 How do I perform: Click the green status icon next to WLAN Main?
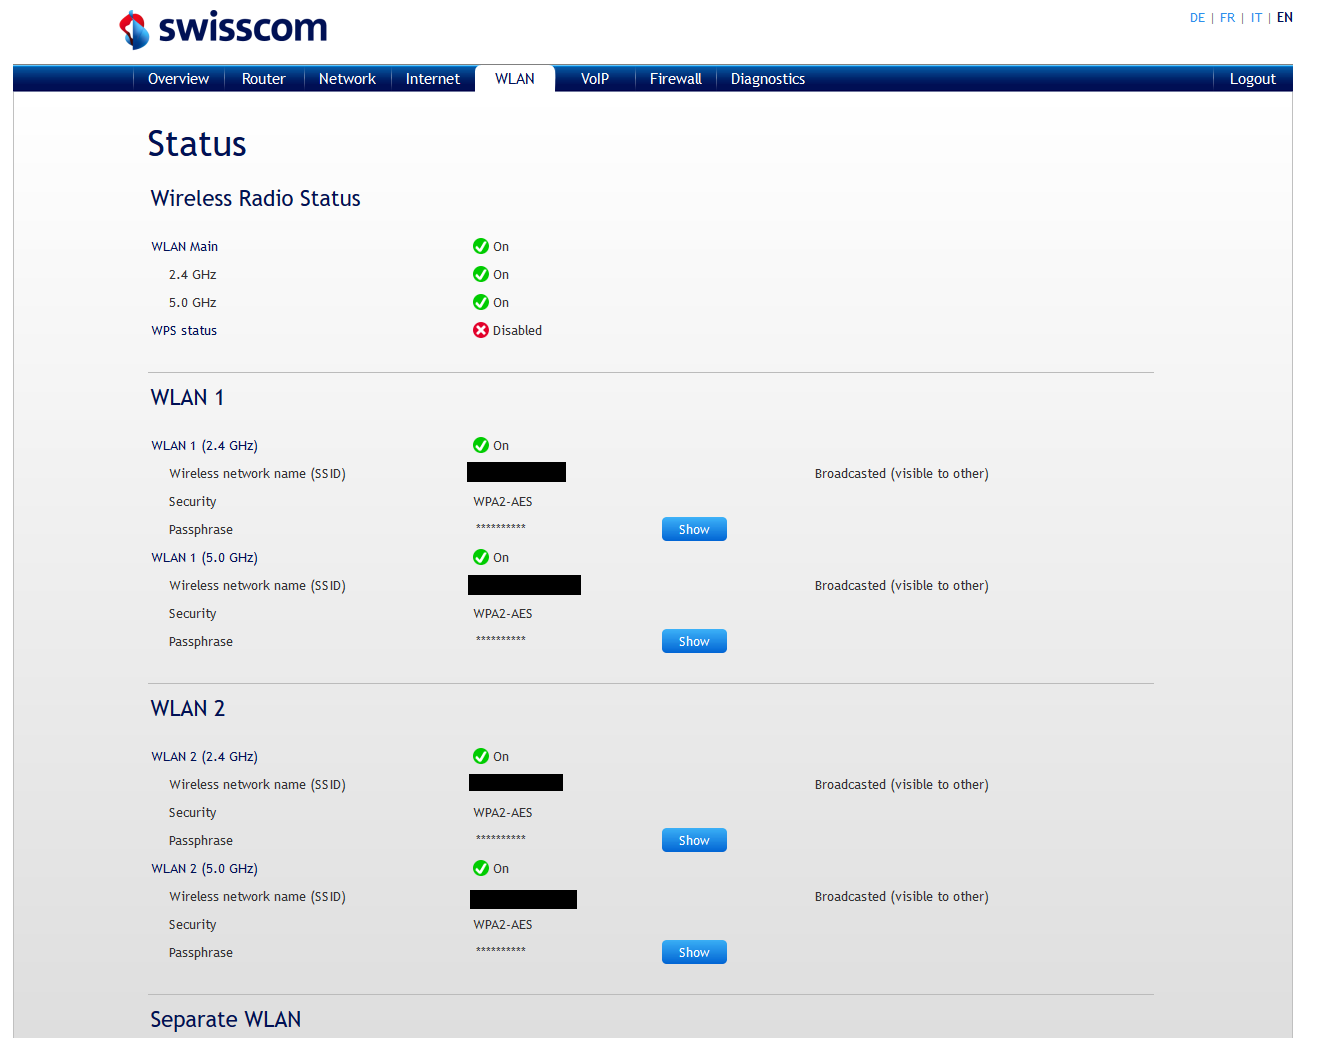(x=481, y=246)
